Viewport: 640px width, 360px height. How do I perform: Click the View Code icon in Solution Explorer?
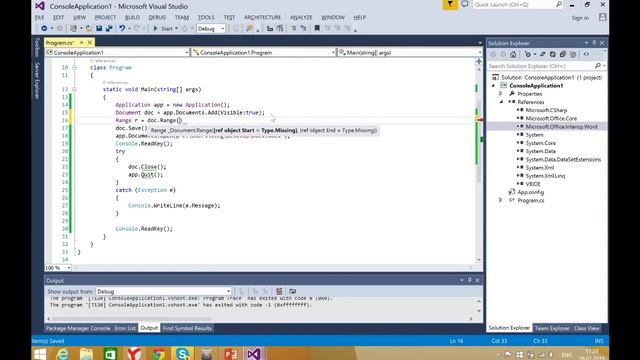(x=587, y=54)
